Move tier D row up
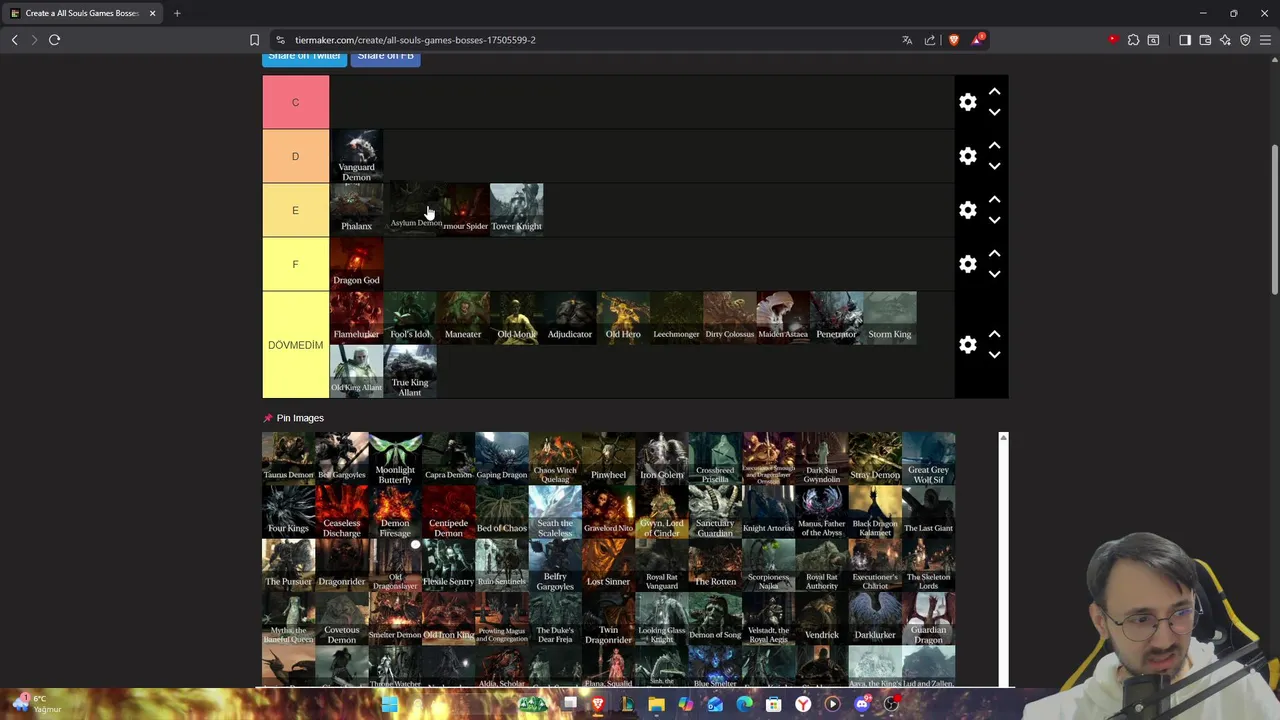The width and height of the screenshot is (1280, 720). (994, 145)
